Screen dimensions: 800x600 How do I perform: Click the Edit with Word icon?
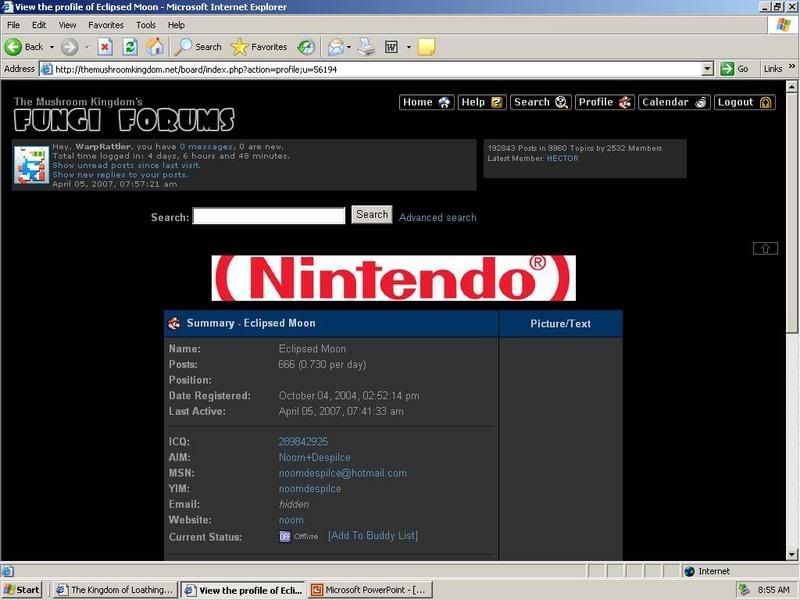tap(391, 47)
